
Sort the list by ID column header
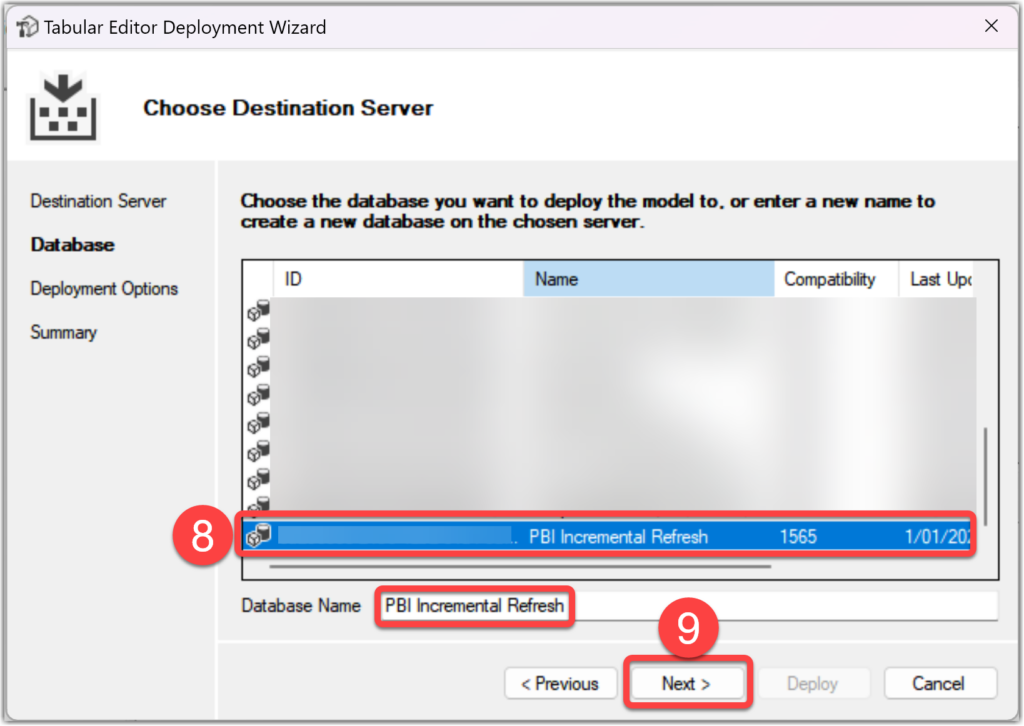(398, 279)
